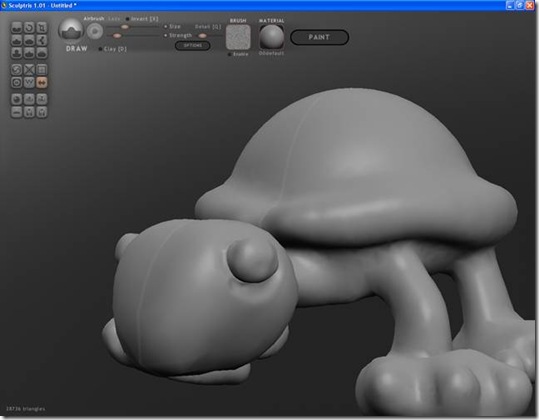Screen dimensions: 539x420
Task: Click the Save file icon
Action: click(42, 99)
